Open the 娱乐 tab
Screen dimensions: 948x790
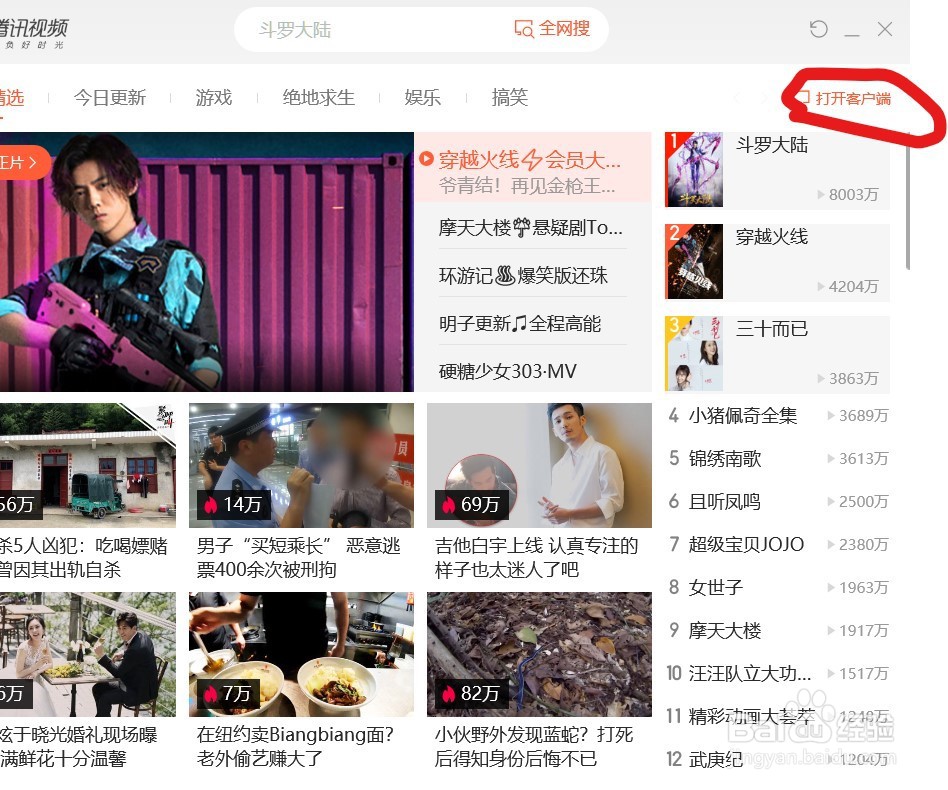pos(422,97)
